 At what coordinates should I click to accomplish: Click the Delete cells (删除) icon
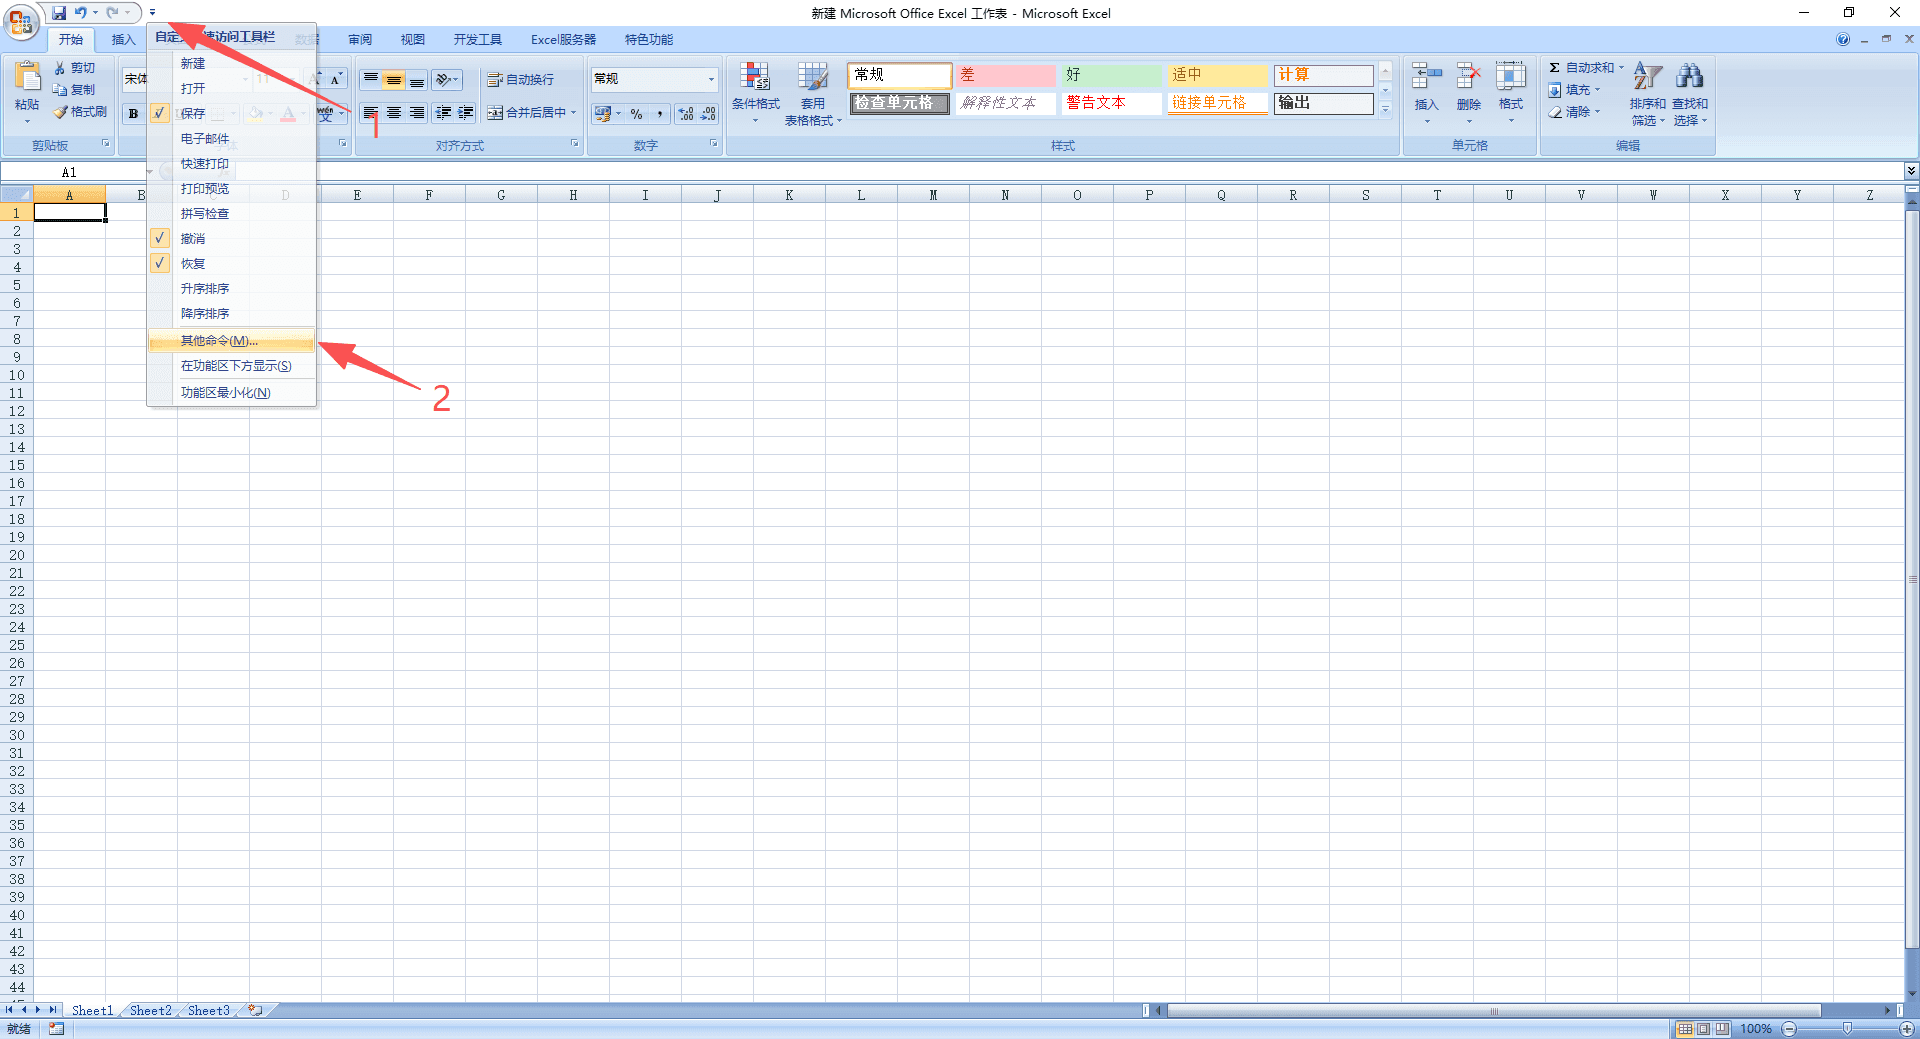click(x=1468, y=76)
